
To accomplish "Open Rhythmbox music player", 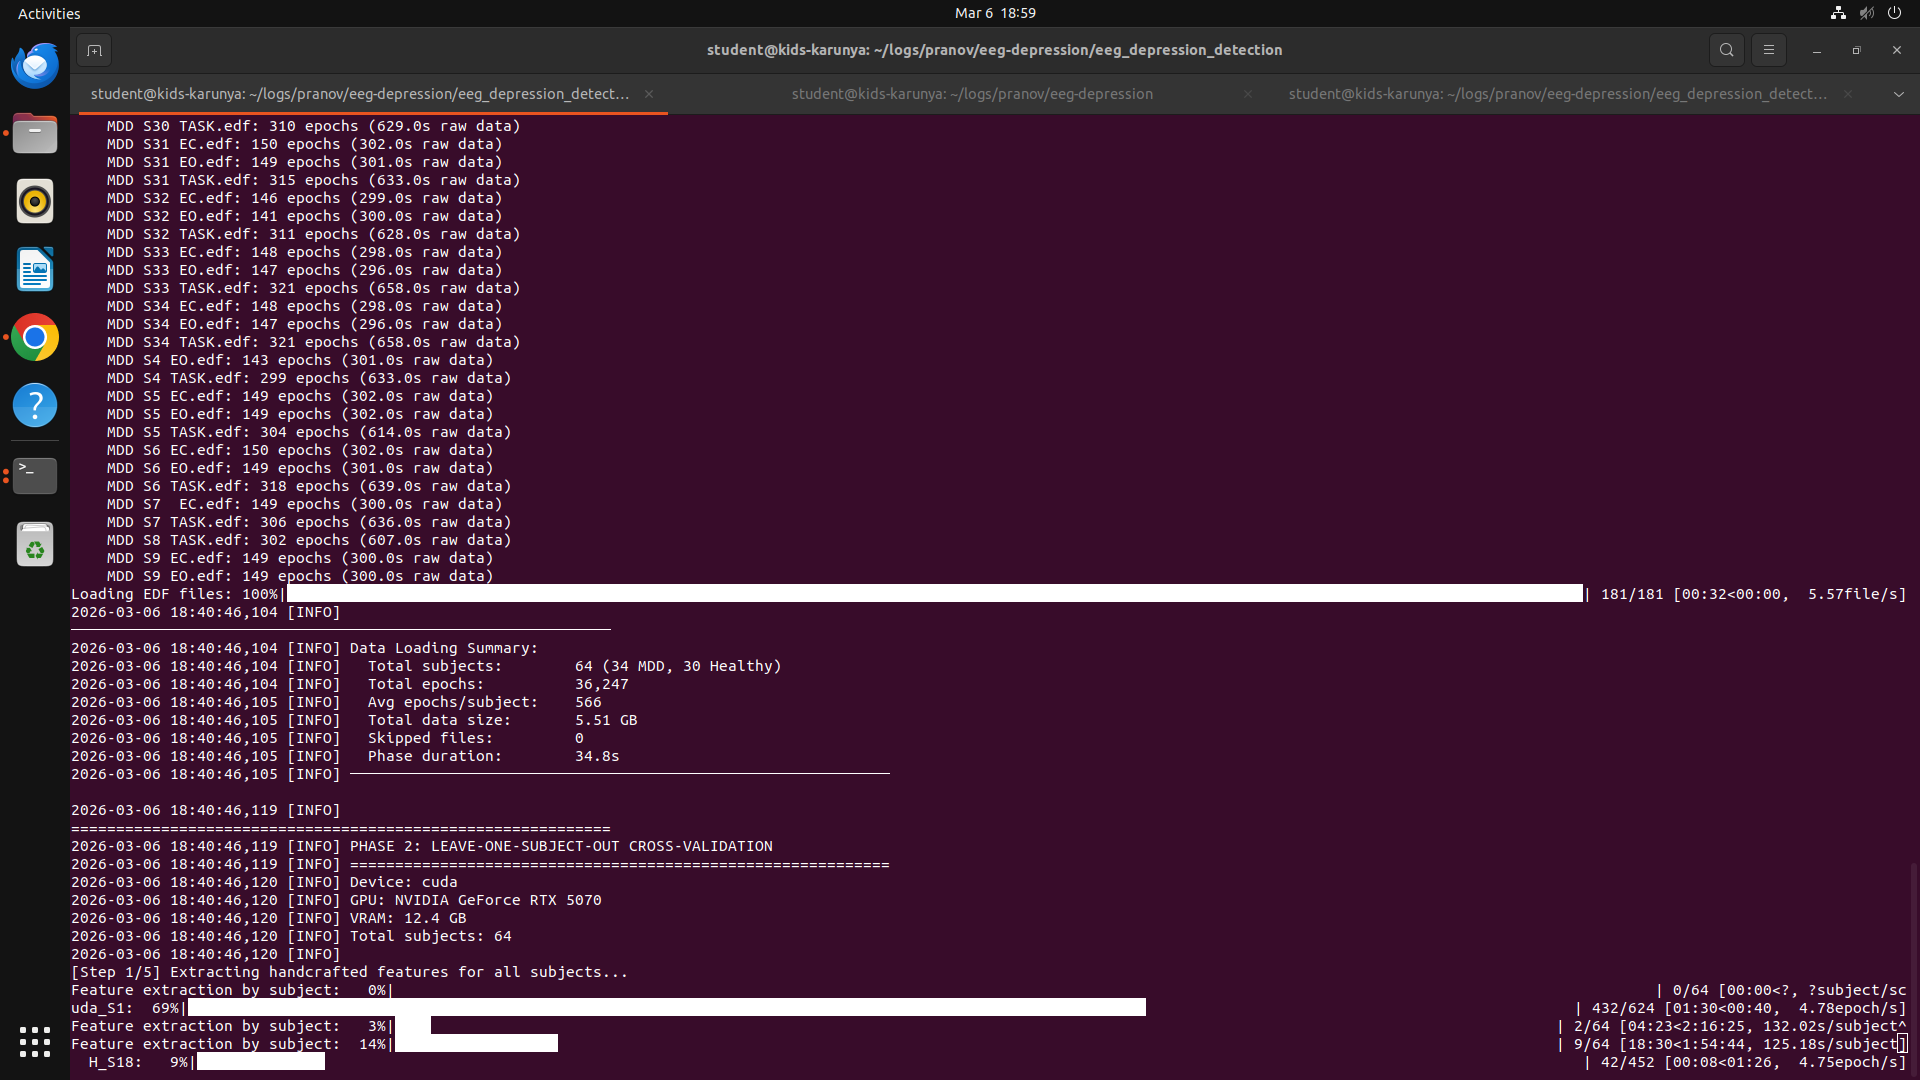I will (x=35, y=202).
